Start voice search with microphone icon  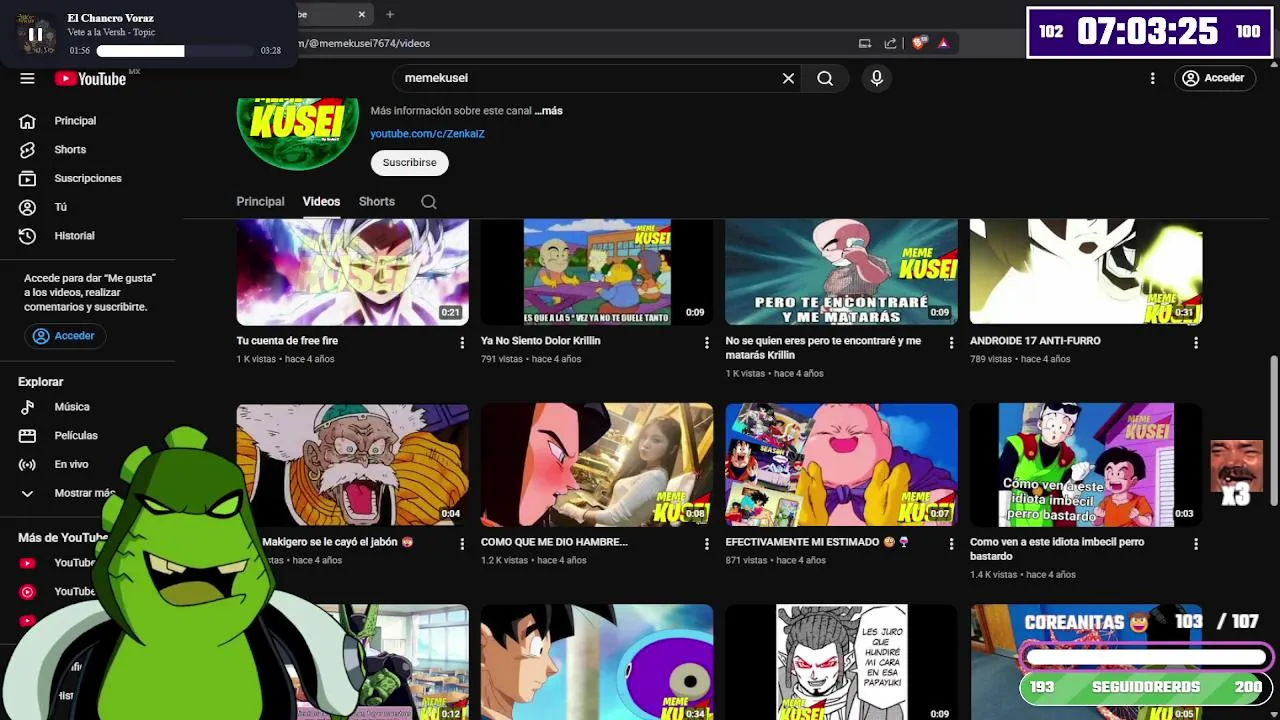pyautogui.click(x=877, y=78)
